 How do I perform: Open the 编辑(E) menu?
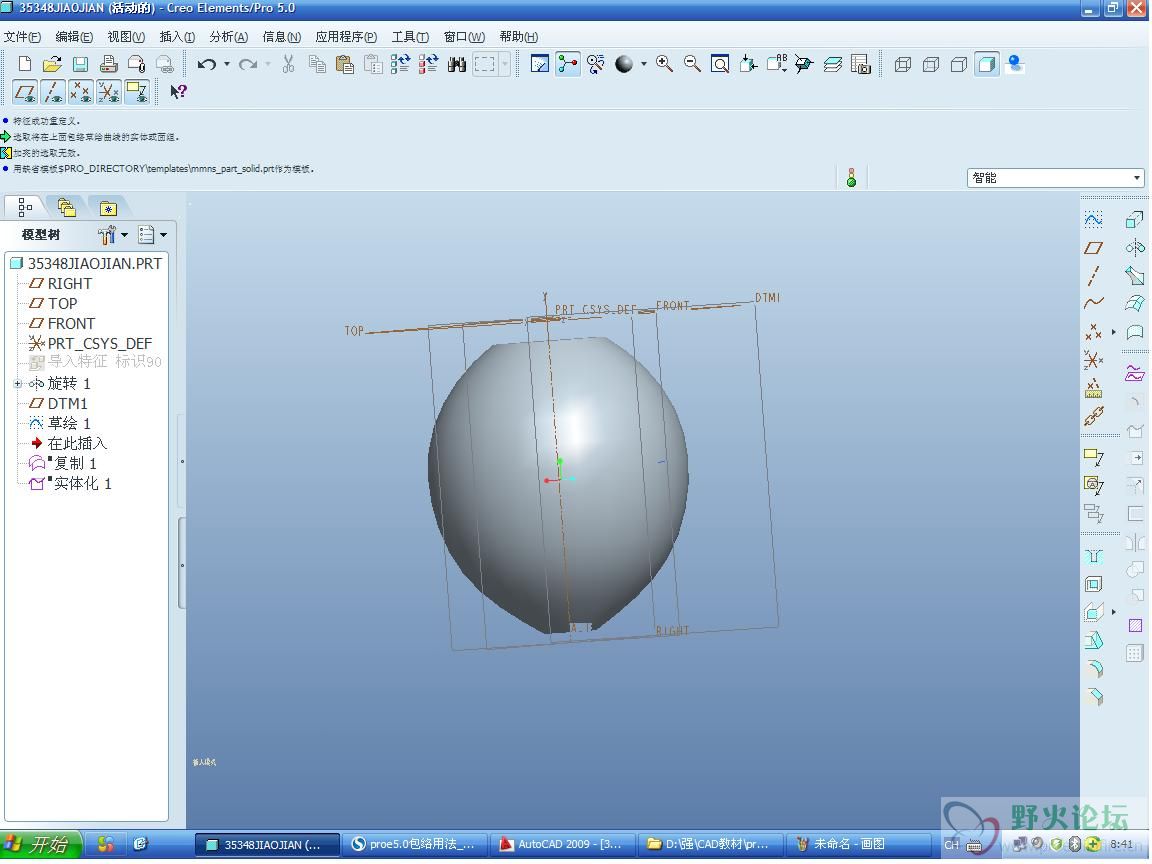[74, 37]
